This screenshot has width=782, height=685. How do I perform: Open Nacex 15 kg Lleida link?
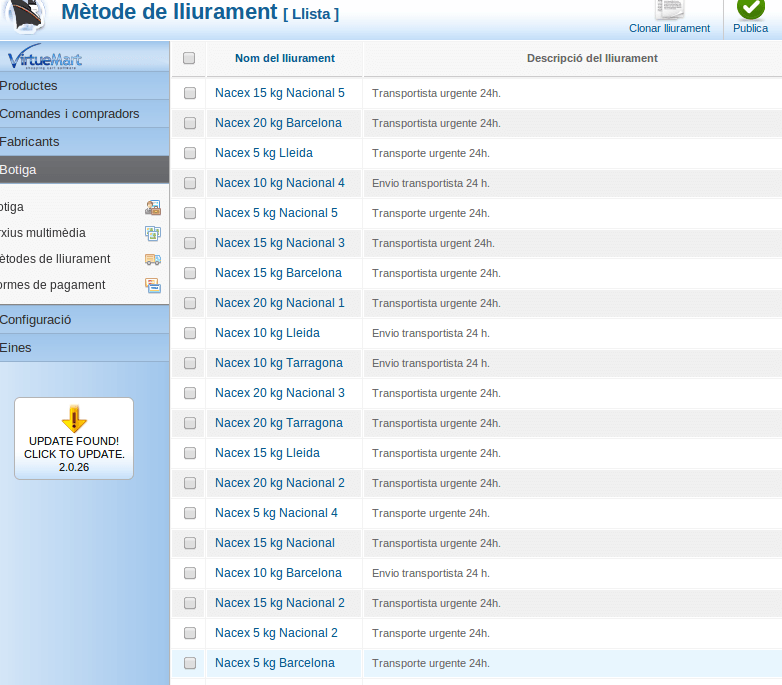click(267, 453)
